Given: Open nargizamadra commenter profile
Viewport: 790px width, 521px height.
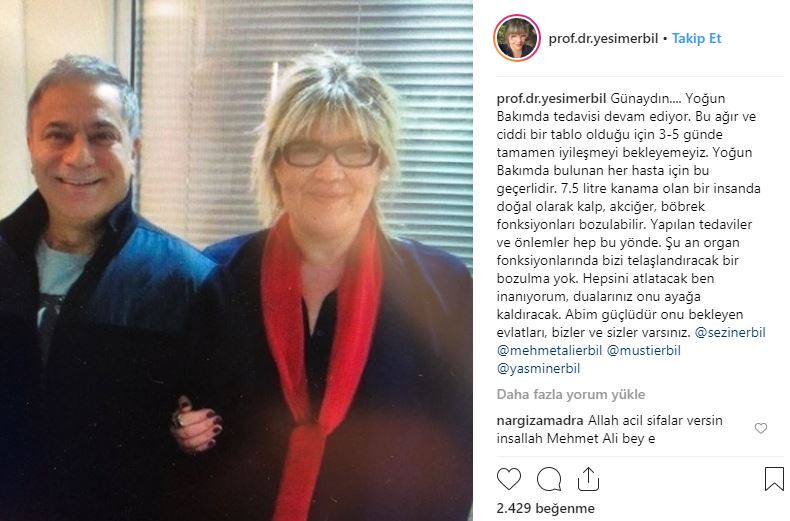Looking at the screenshot, I should [540, 420].
